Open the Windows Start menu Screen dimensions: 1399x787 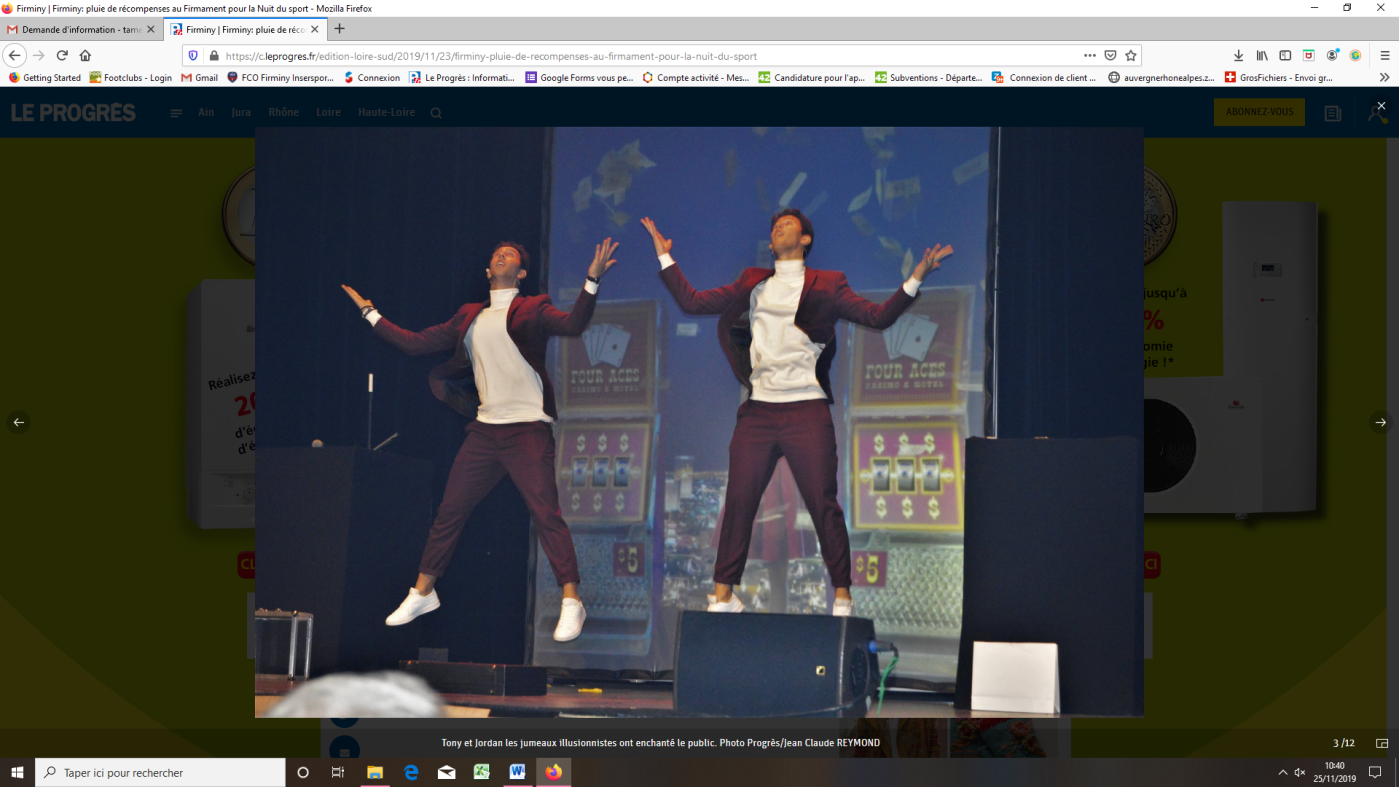17,772
